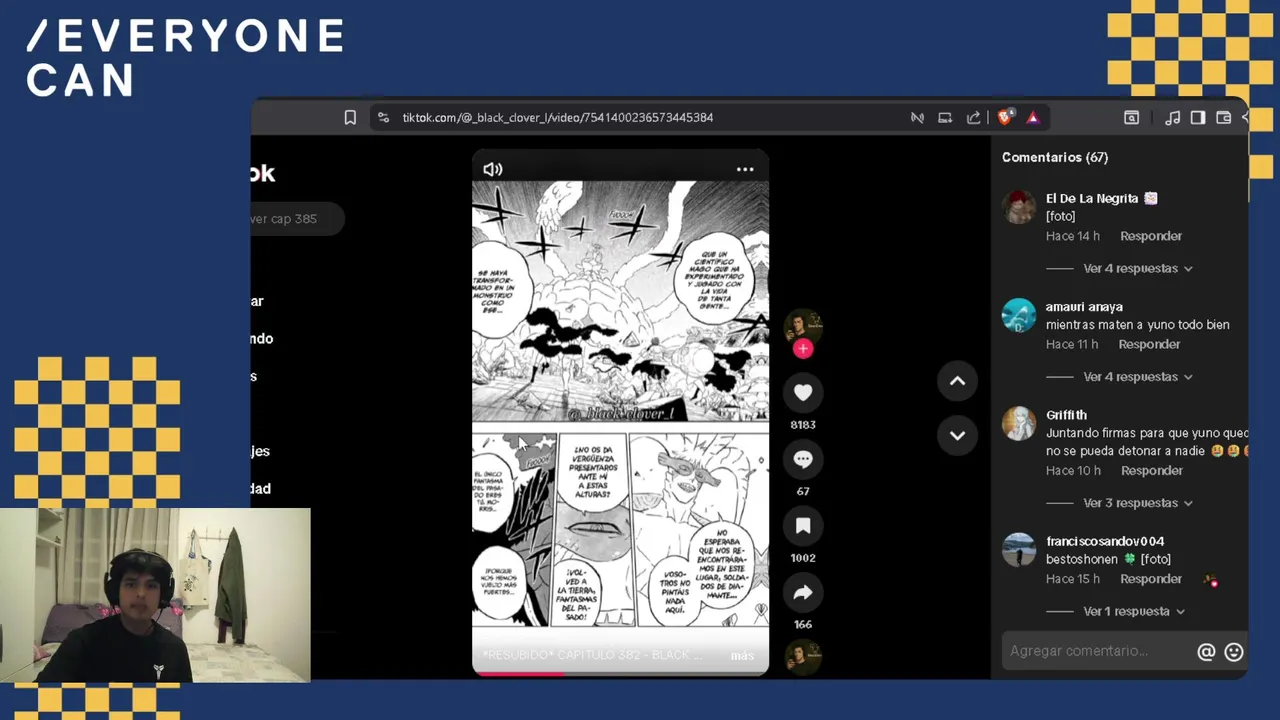Screen dimensions: 1280x720
Task: Click 'Hace 15 h' timestamp
Action: [x=1073, y=579]
